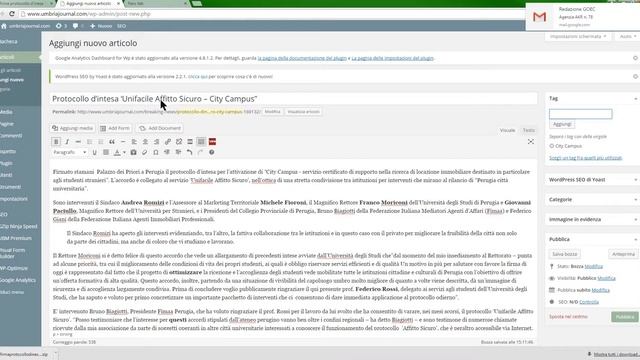Screen dimensions: 640x360
Task: Collapse the Pubblica panel
Action: [x=635, y=239]
